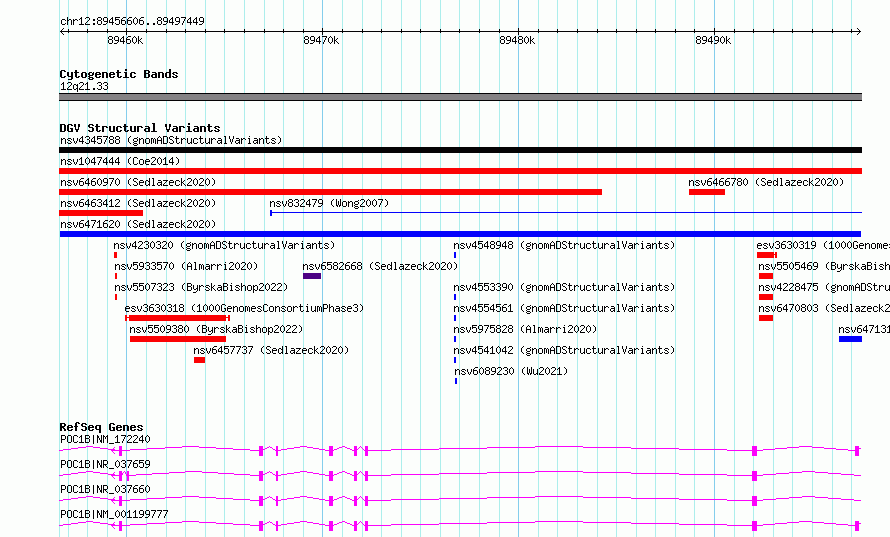Click the blue nsv647131 bar at right
Screen dimensions: 890x537
[x=850, y=339]
